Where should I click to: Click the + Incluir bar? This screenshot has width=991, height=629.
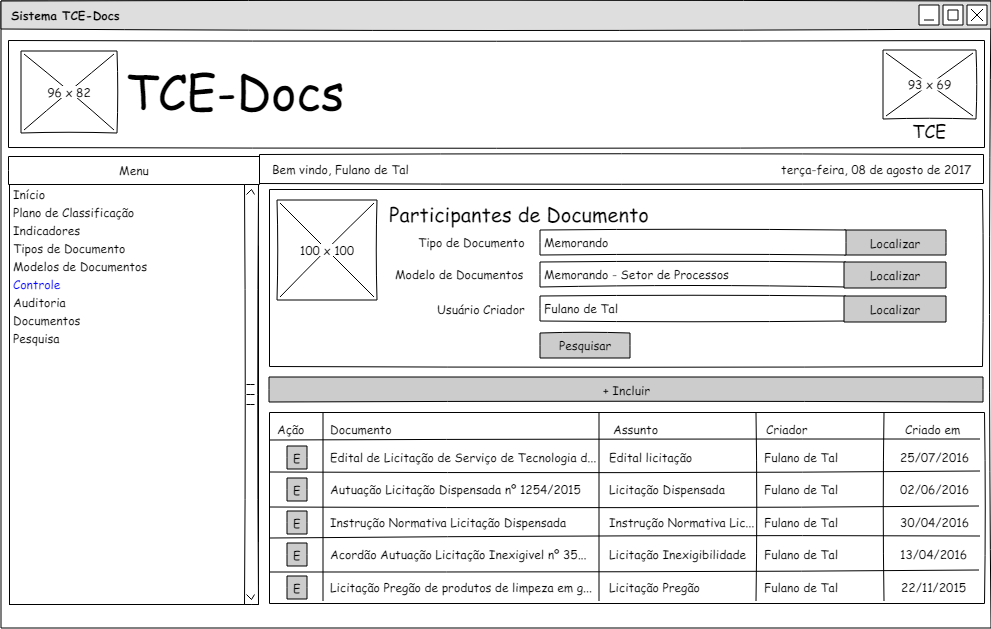(626, 390)
